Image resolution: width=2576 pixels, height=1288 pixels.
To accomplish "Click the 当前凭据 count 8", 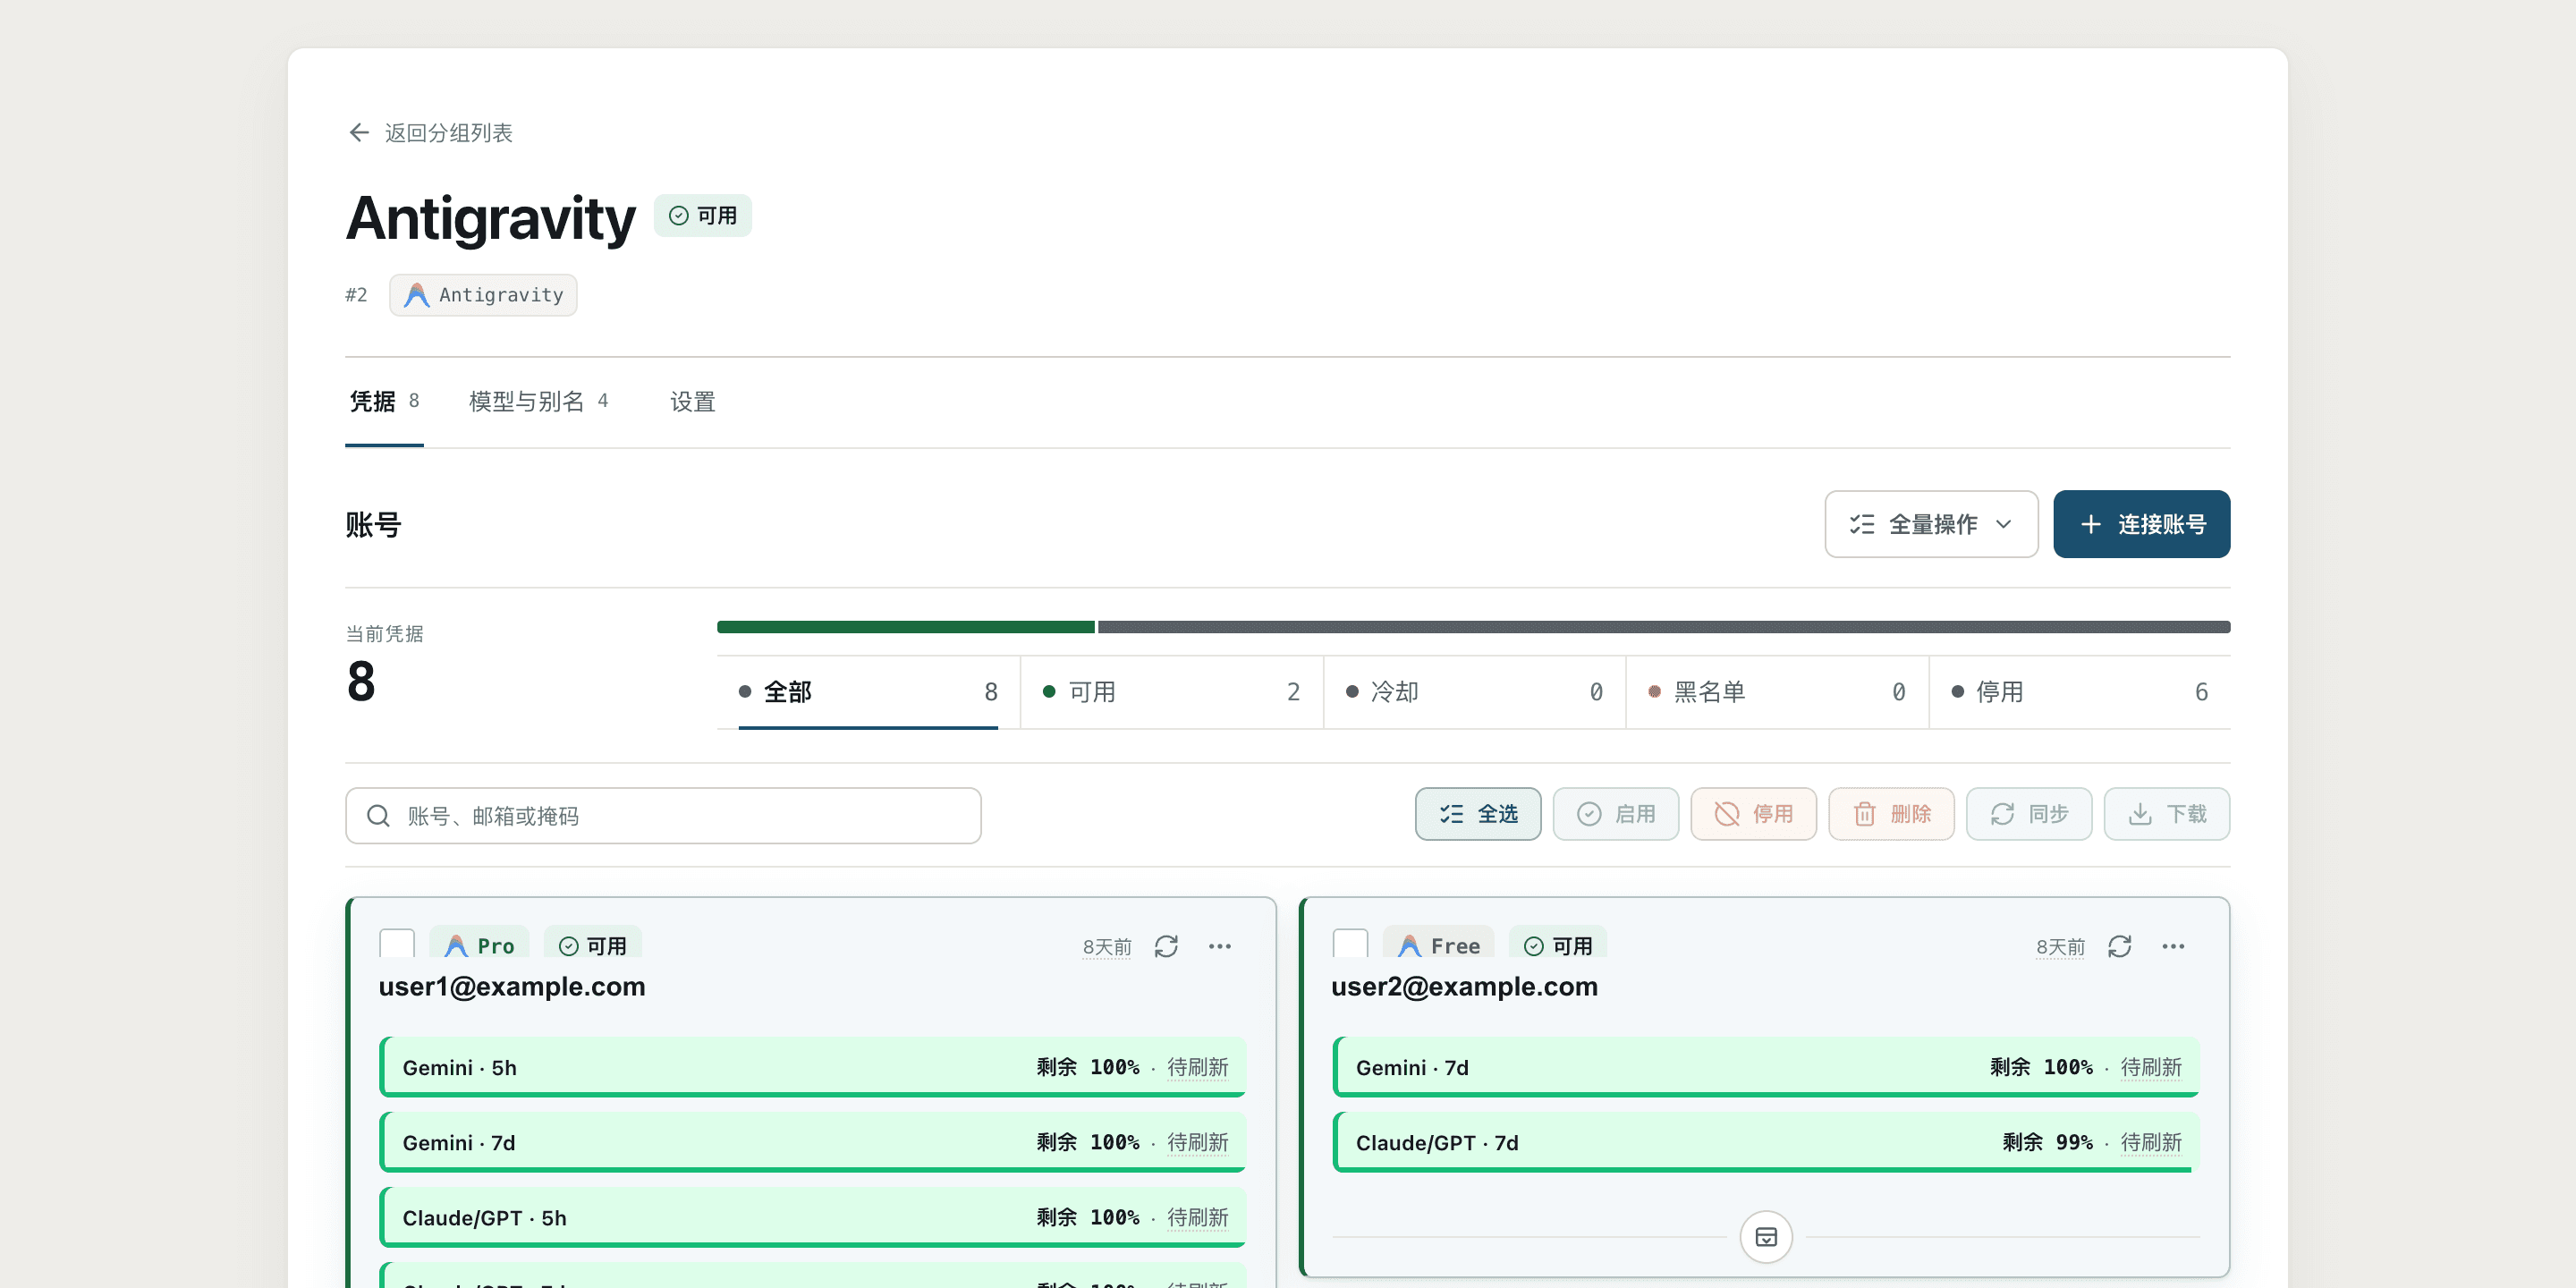I will tap(361, 682).
